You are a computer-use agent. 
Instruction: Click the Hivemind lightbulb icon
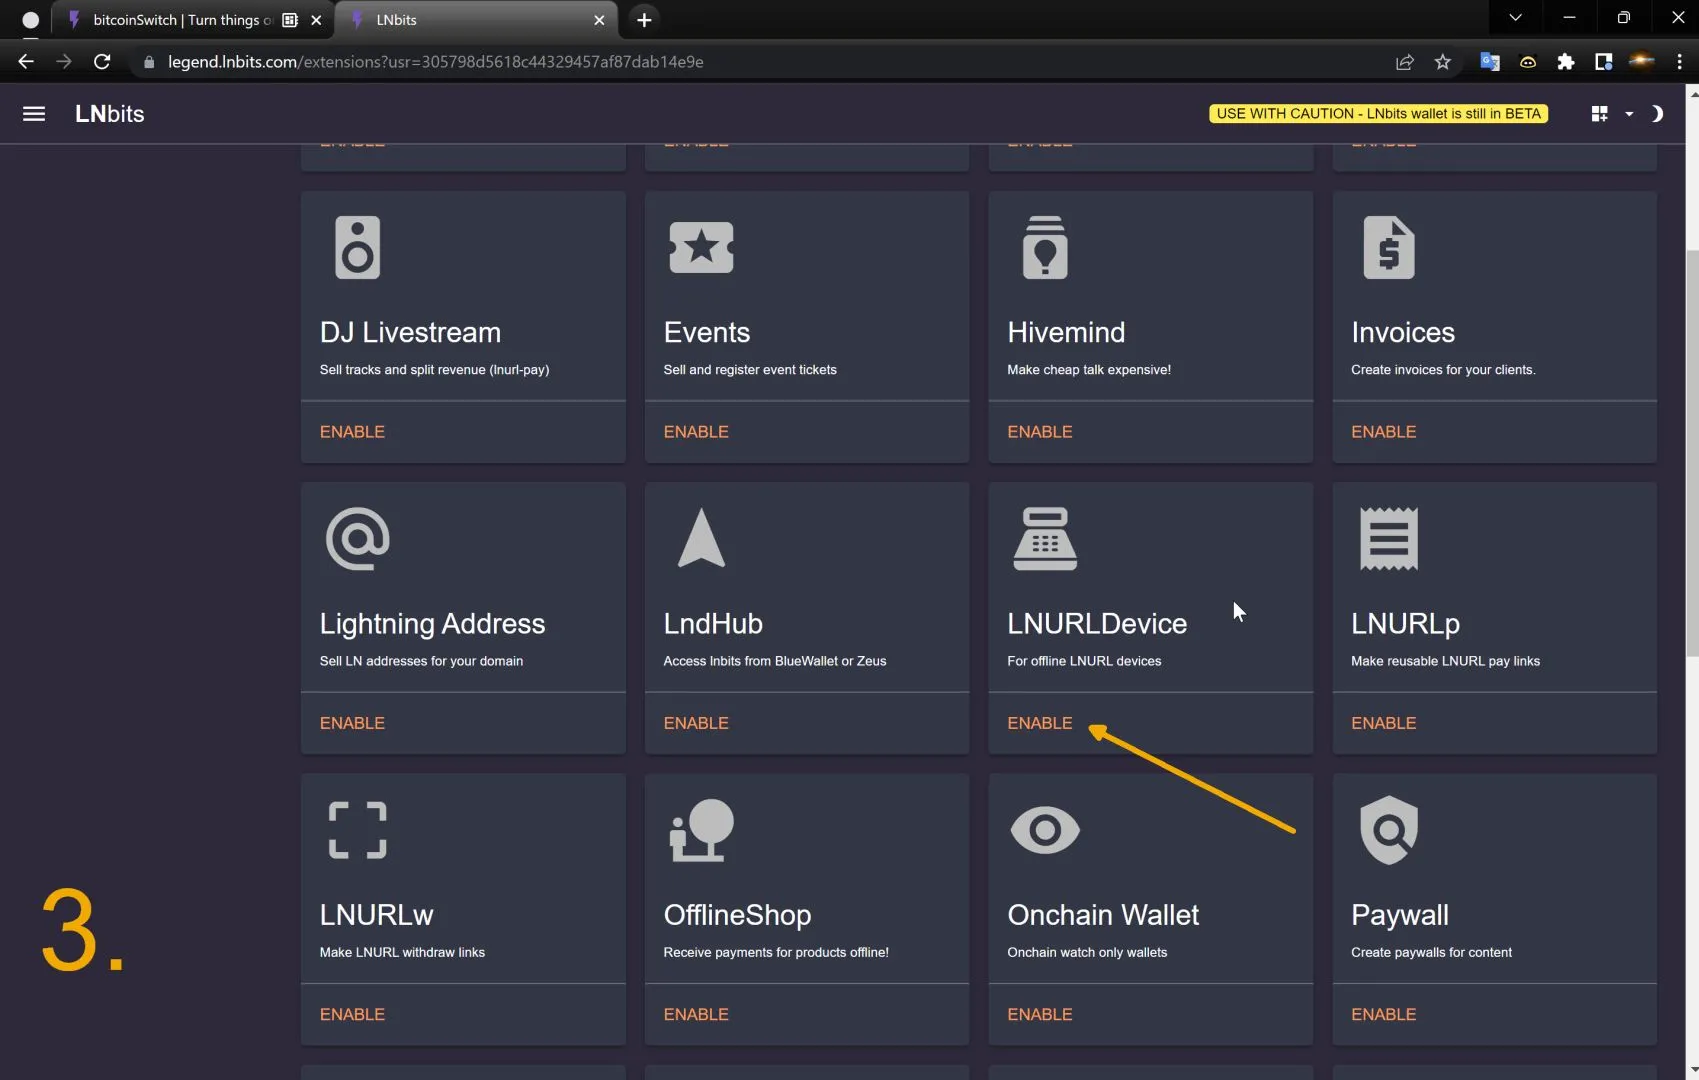pos(1045,248)
